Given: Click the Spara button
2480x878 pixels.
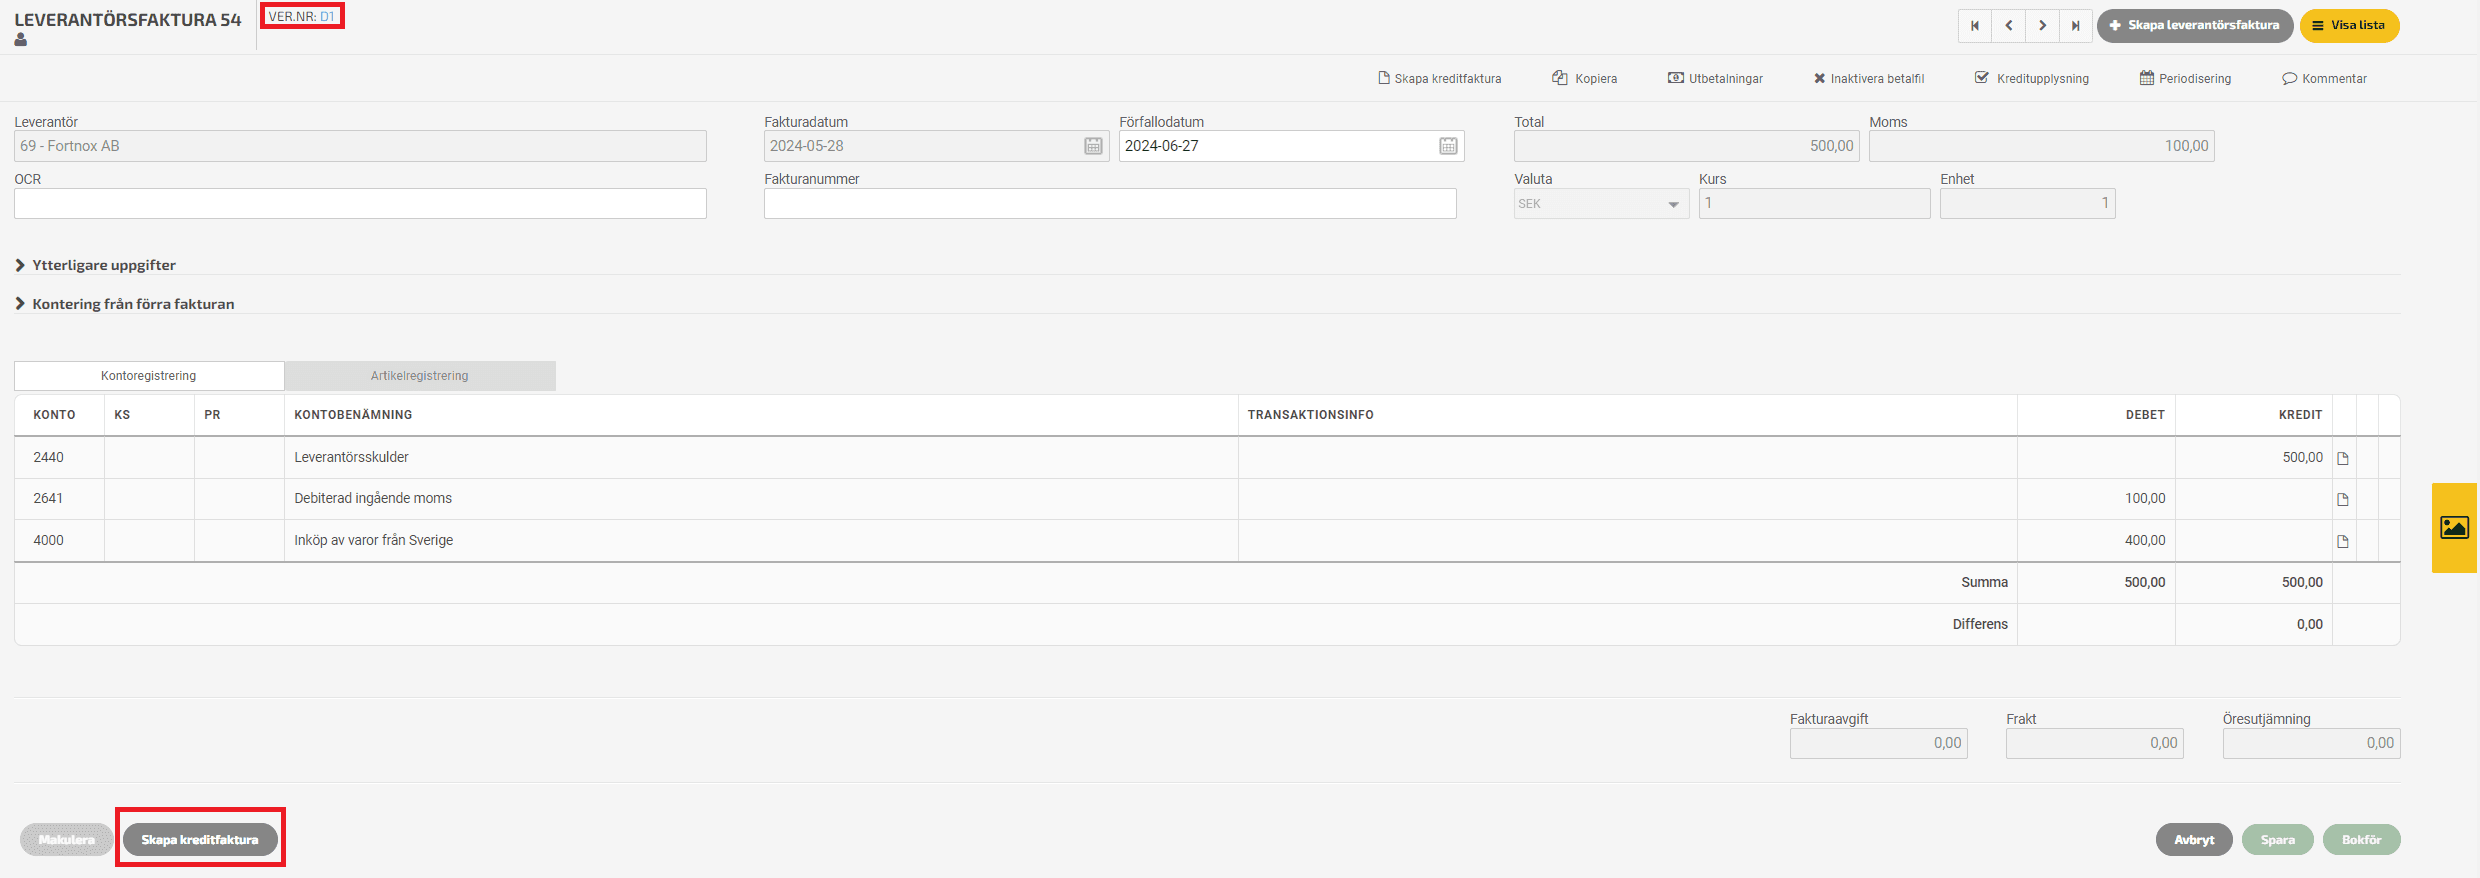Looking at the screenshot, I should 2278,840.
